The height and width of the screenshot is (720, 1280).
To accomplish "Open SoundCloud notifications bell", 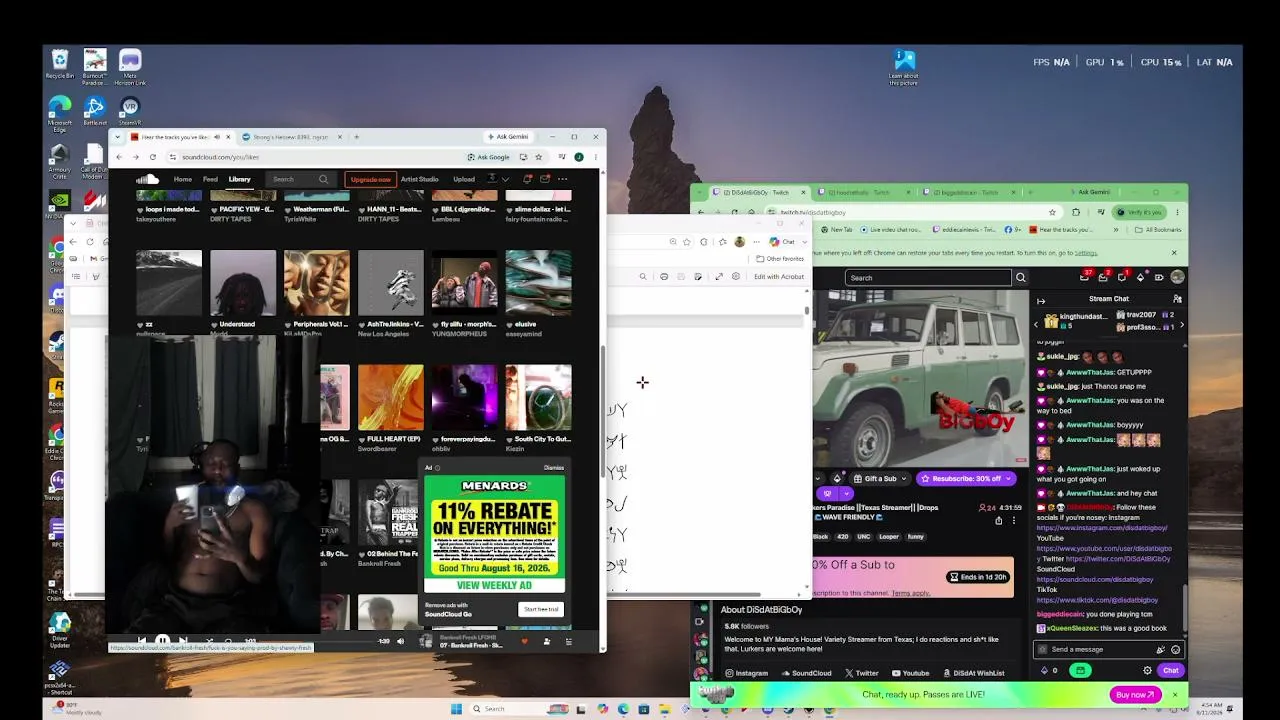I will point(527,179).
